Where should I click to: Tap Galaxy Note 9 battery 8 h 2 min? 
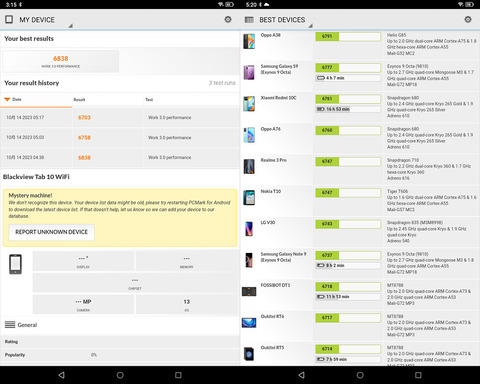[x=348, y=266]
